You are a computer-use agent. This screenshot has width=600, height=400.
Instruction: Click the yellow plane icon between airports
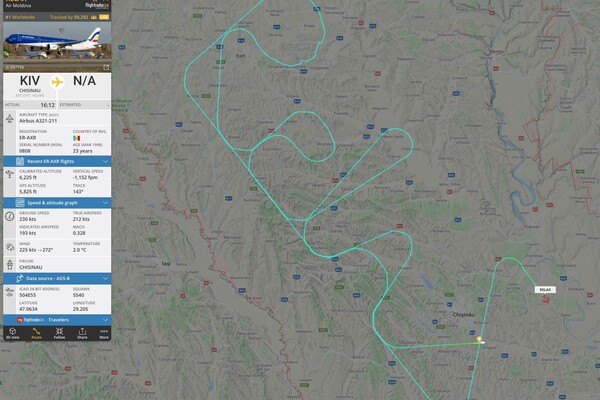(57, 82)
